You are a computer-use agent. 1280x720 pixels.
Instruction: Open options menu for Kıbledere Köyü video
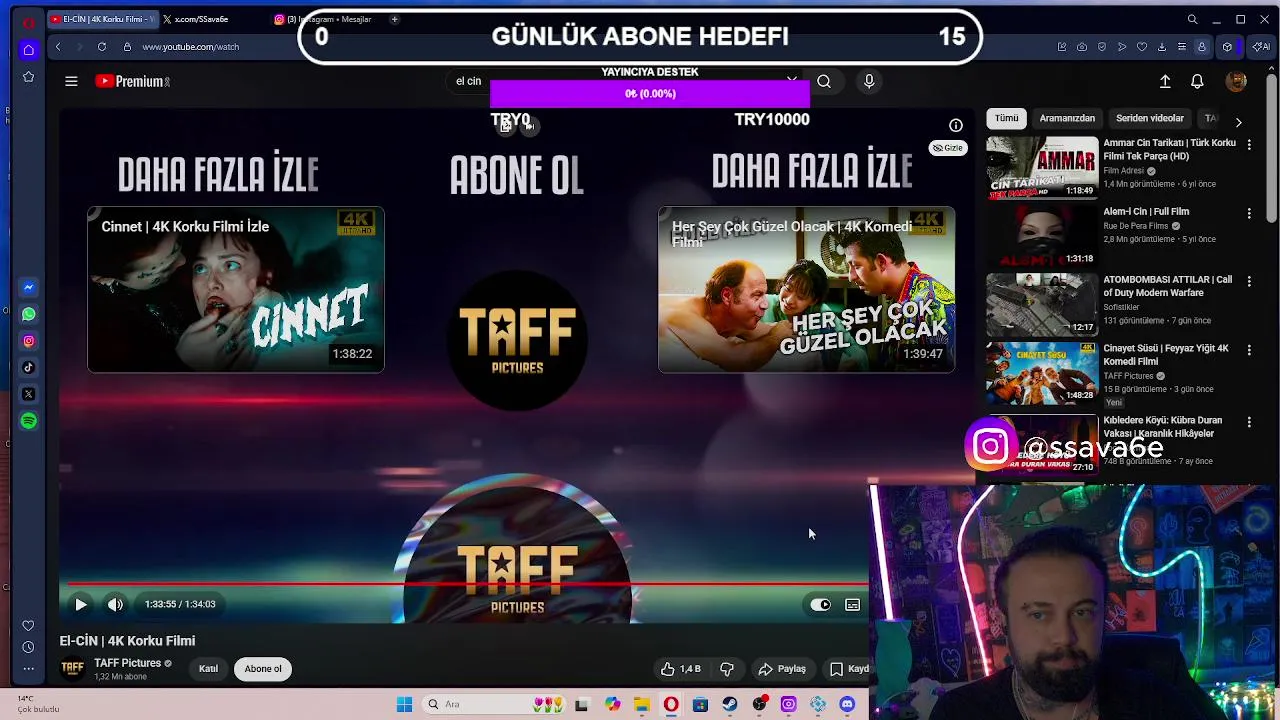(x=1249, y=422)
